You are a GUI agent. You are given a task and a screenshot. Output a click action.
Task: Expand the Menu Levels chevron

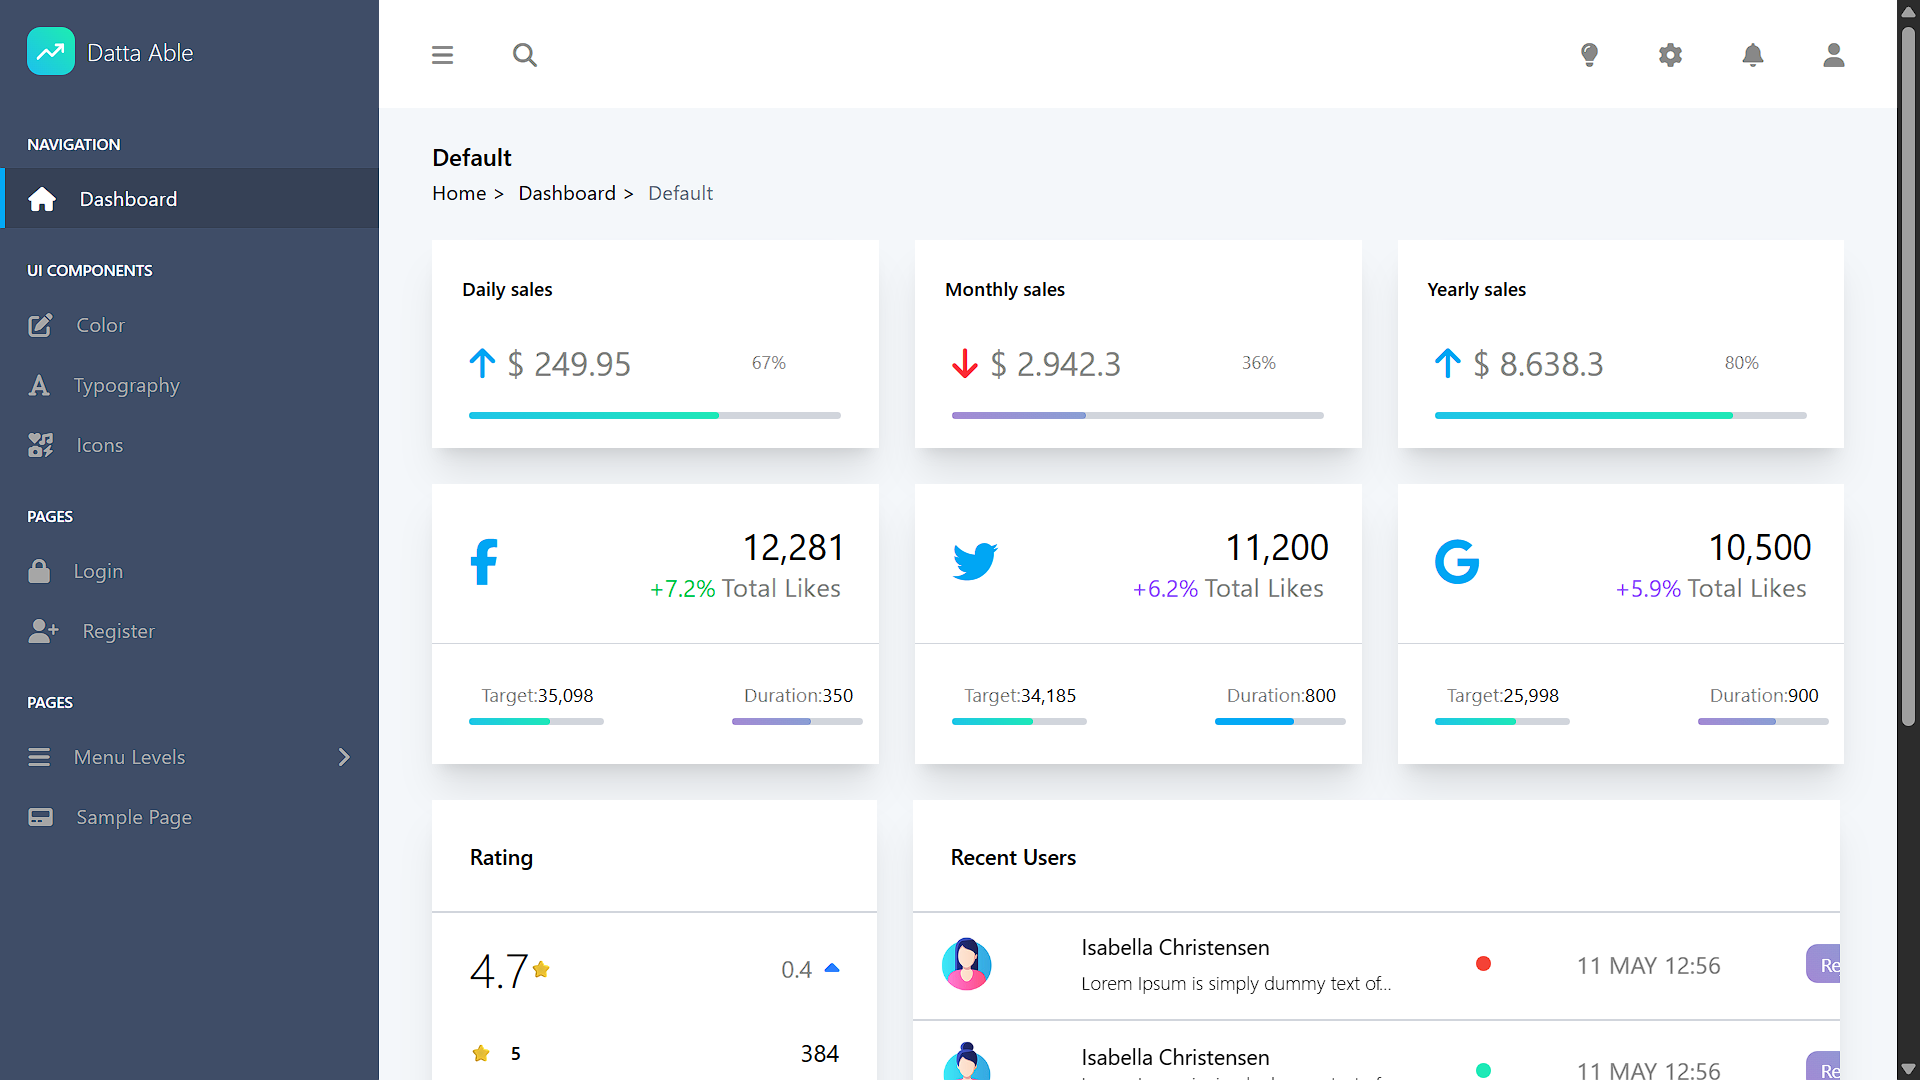point(344,757)
